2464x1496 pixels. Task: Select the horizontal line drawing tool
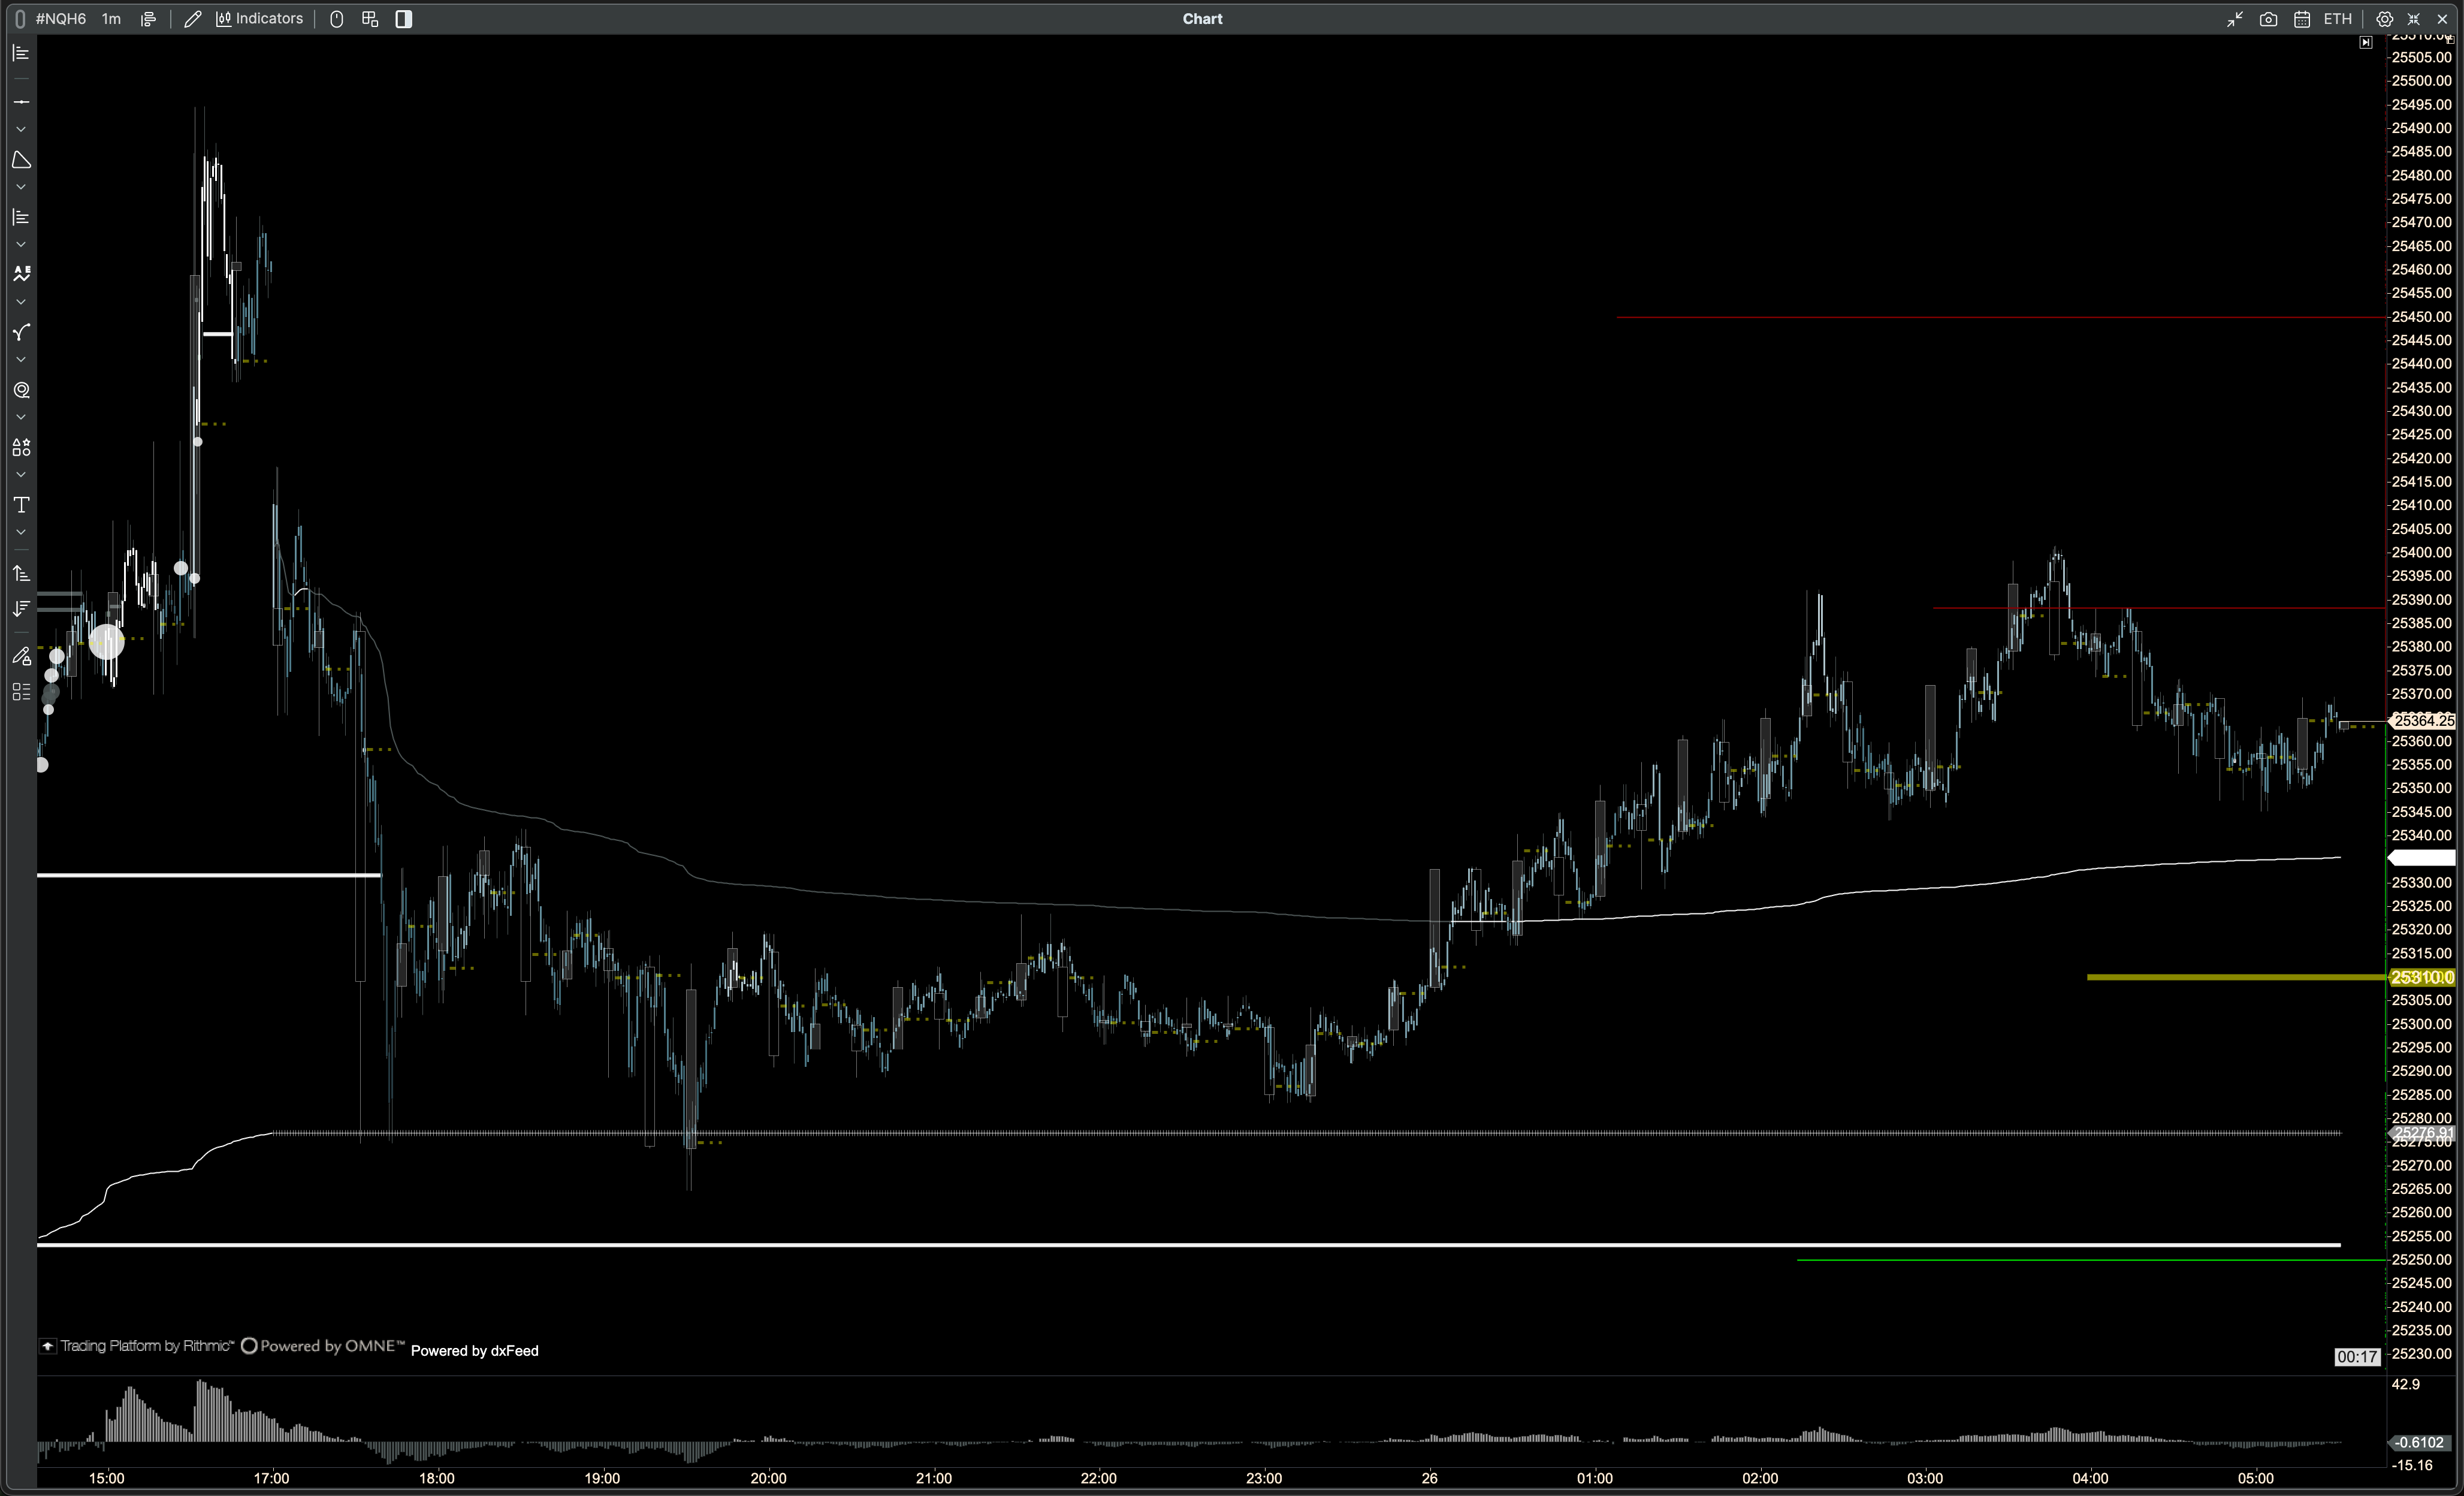pyautogui.click(x=21, y=102)
